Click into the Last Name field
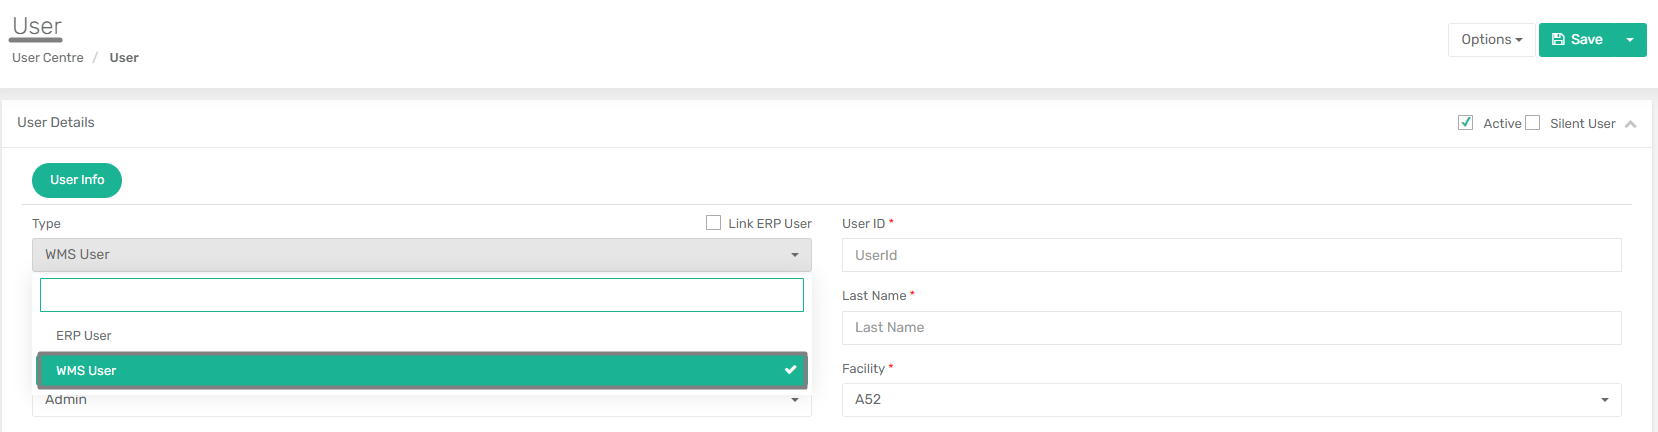Image resolution: width=1658 pixels, height=432 pixels. pos(1232,328)
